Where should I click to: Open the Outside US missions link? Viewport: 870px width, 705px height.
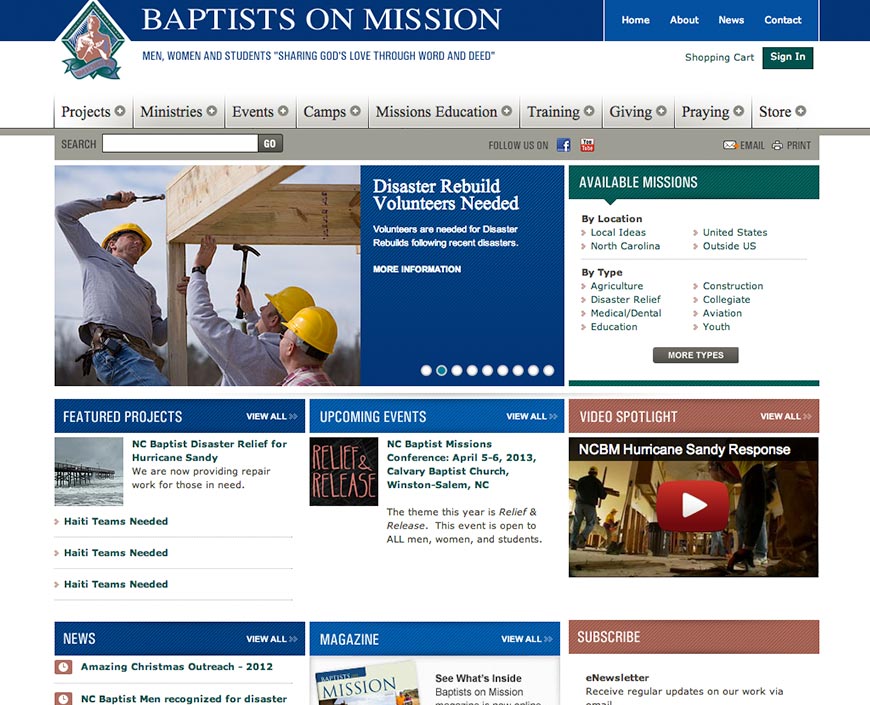point(730,246)
